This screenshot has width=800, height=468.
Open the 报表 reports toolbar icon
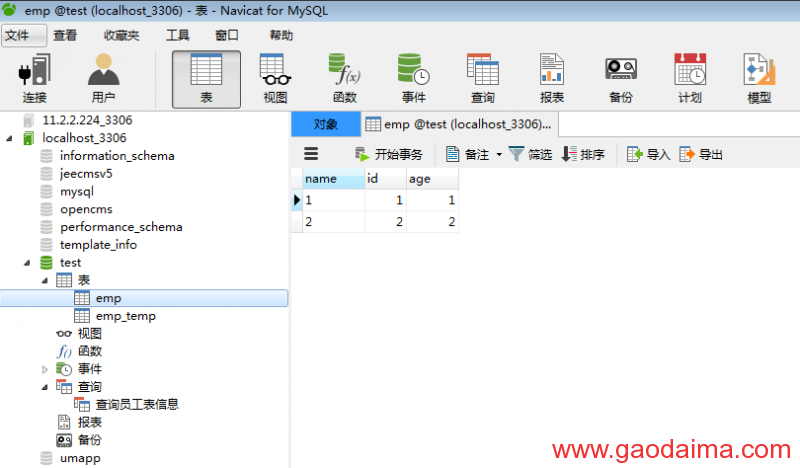click(x=552, y=79)
